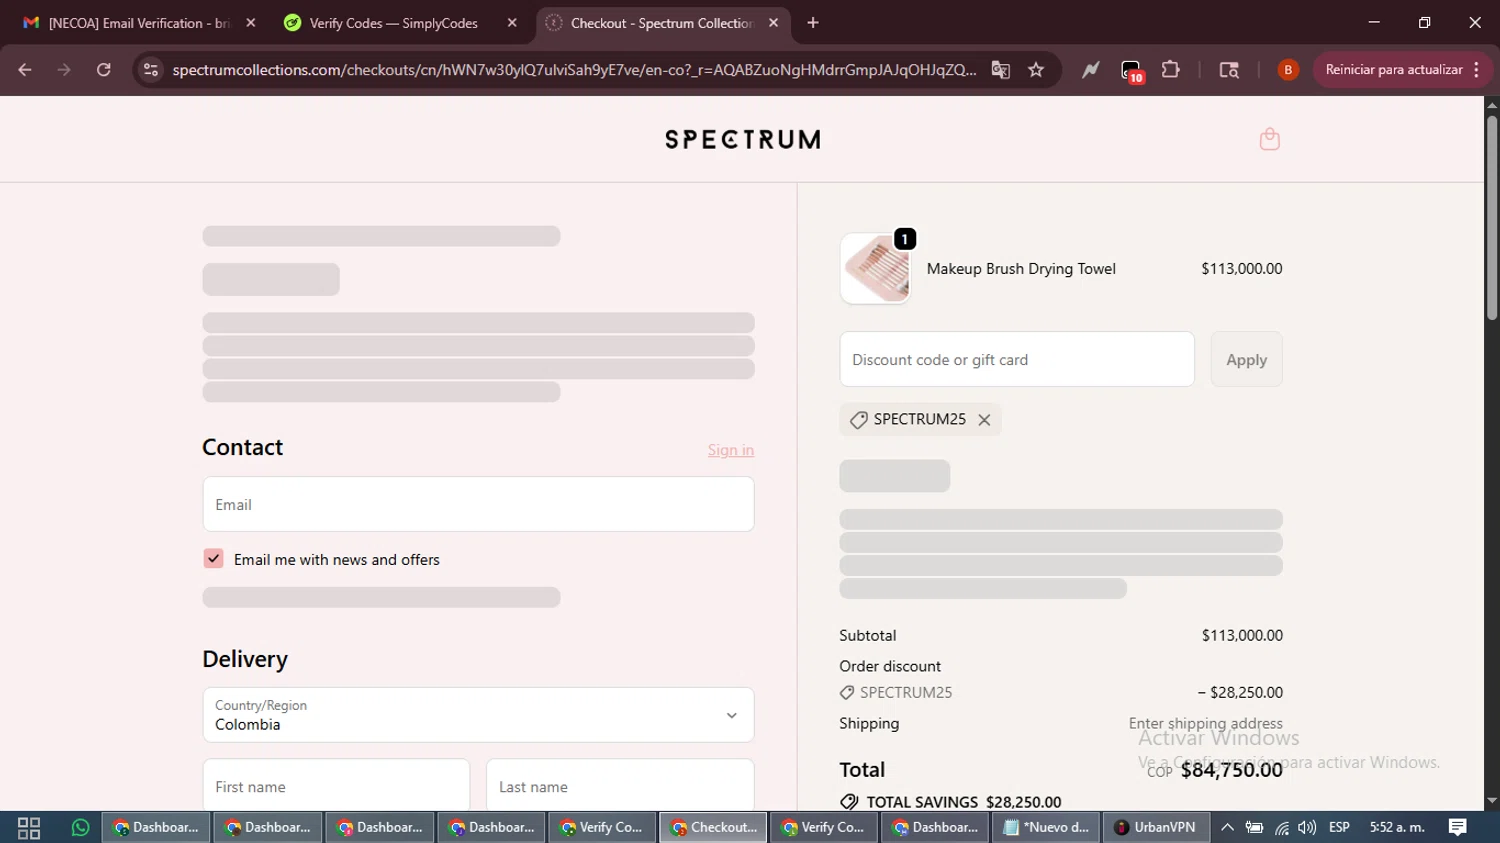Go forward in browser history
The image size is (1500, 843).
(64, 70)
